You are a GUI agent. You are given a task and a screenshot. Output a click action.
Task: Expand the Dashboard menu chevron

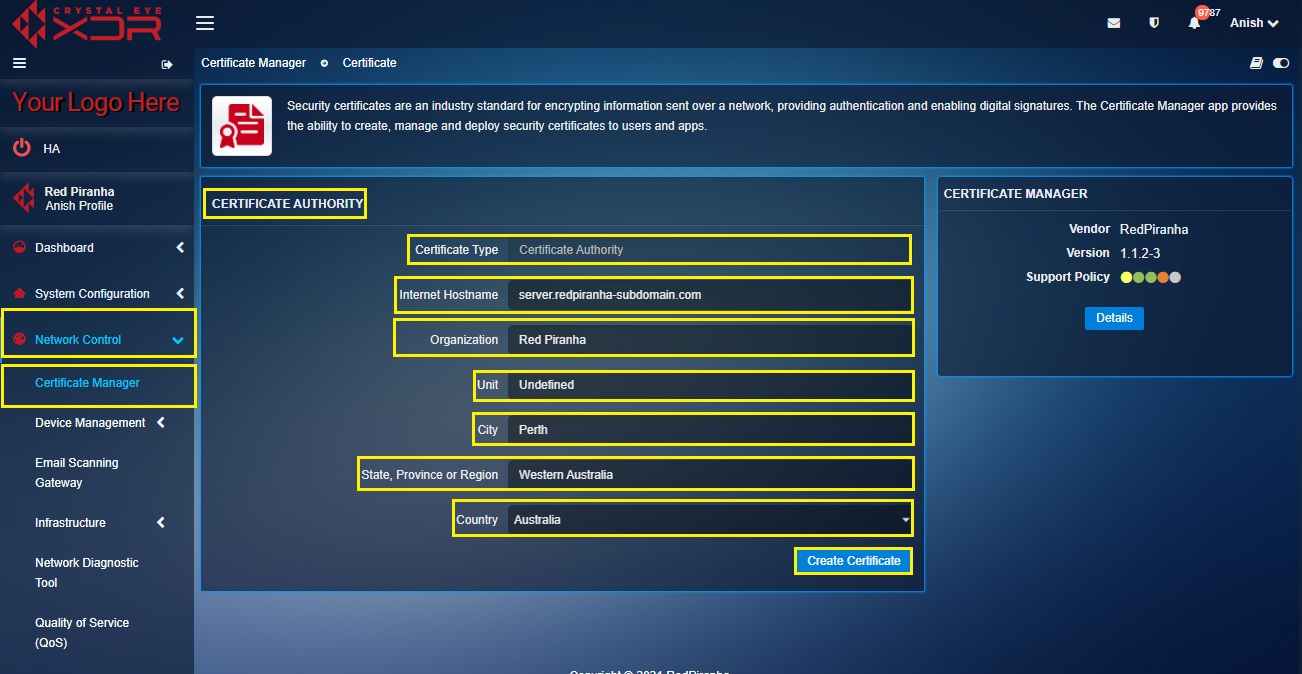(x=180, y=248)
